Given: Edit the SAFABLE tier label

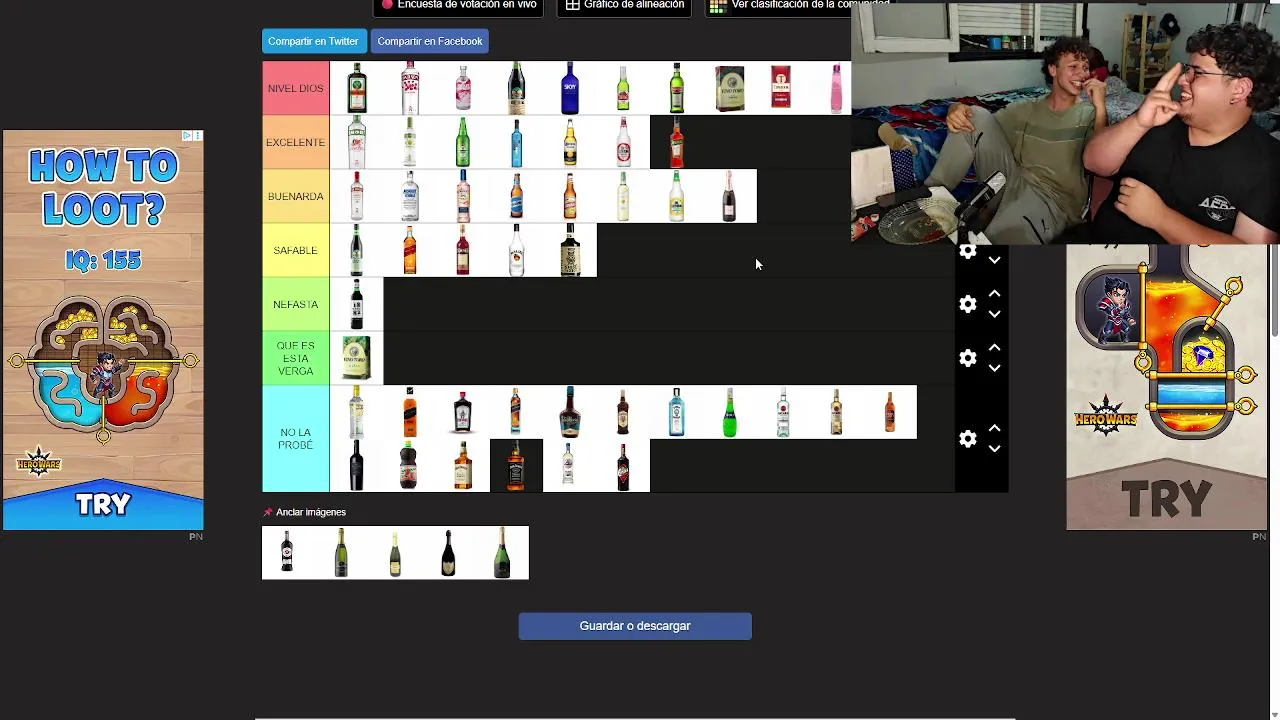Looking at the screenshot, I should (x=295, y=250).
